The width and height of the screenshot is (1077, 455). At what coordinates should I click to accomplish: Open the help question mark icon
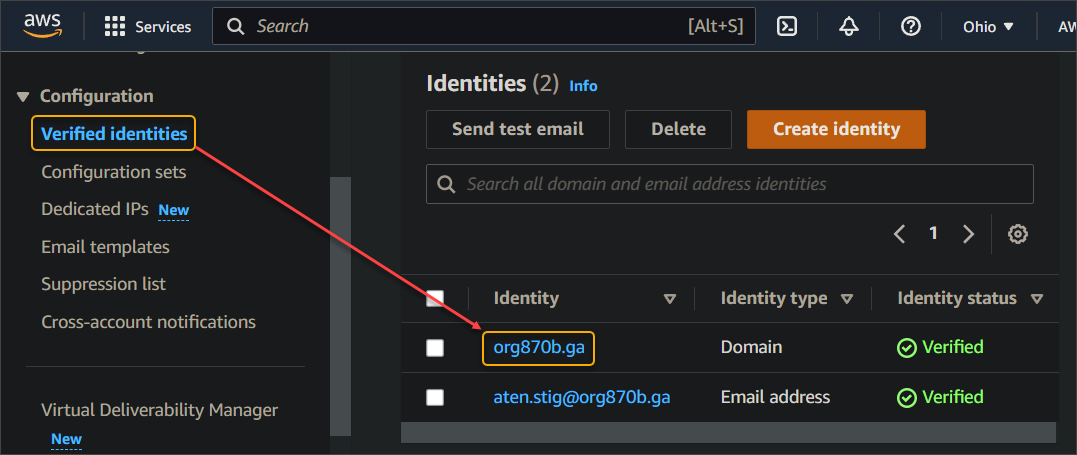tap(911, 27)
